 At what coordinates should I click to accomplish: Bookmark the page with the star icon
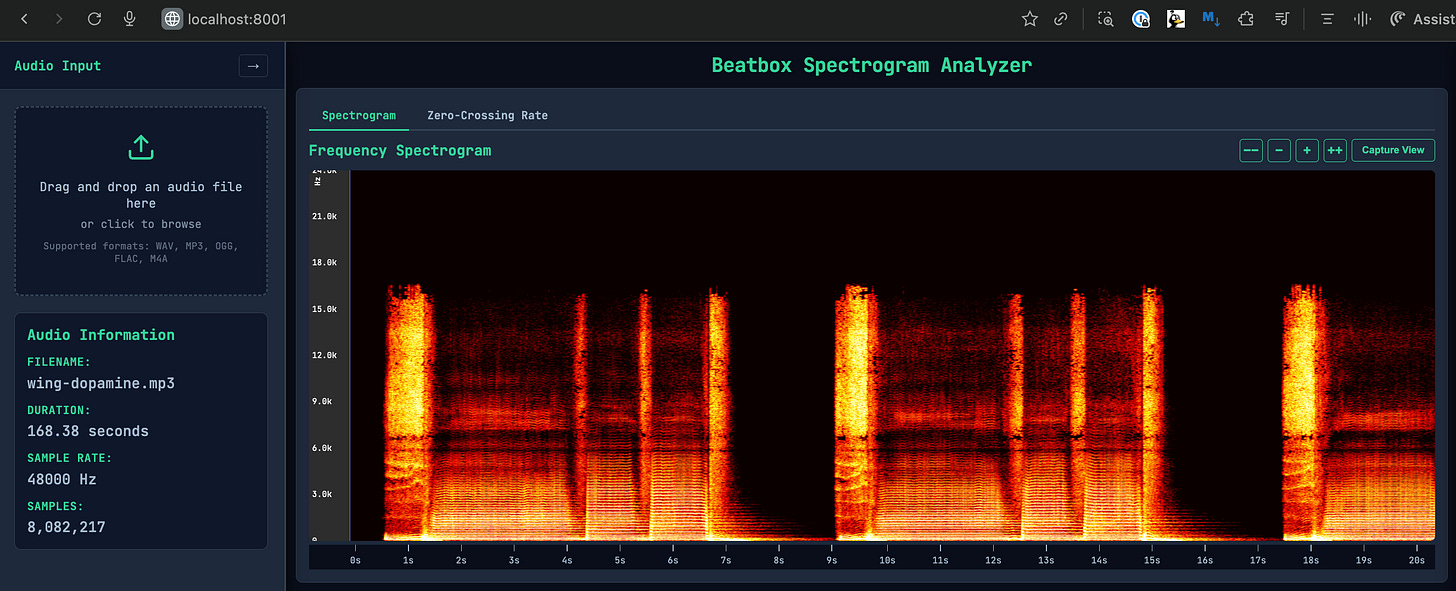pyautogui.click(x=1030, y=19)
